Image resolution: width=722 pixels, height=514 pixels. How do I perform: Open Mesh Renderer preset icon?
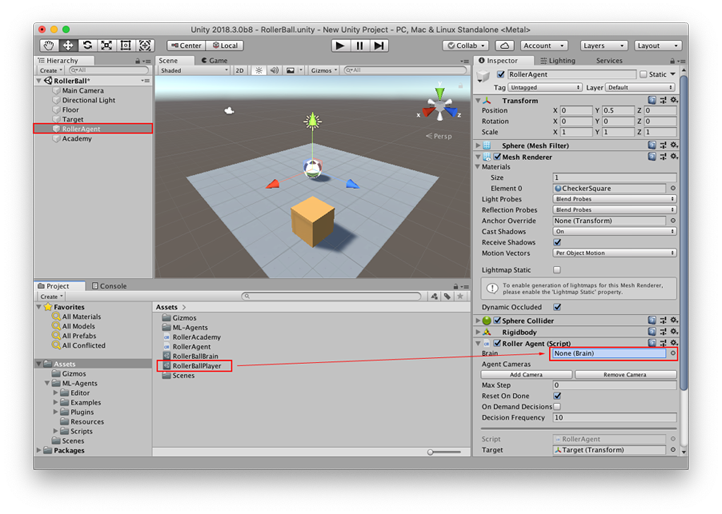663,157
